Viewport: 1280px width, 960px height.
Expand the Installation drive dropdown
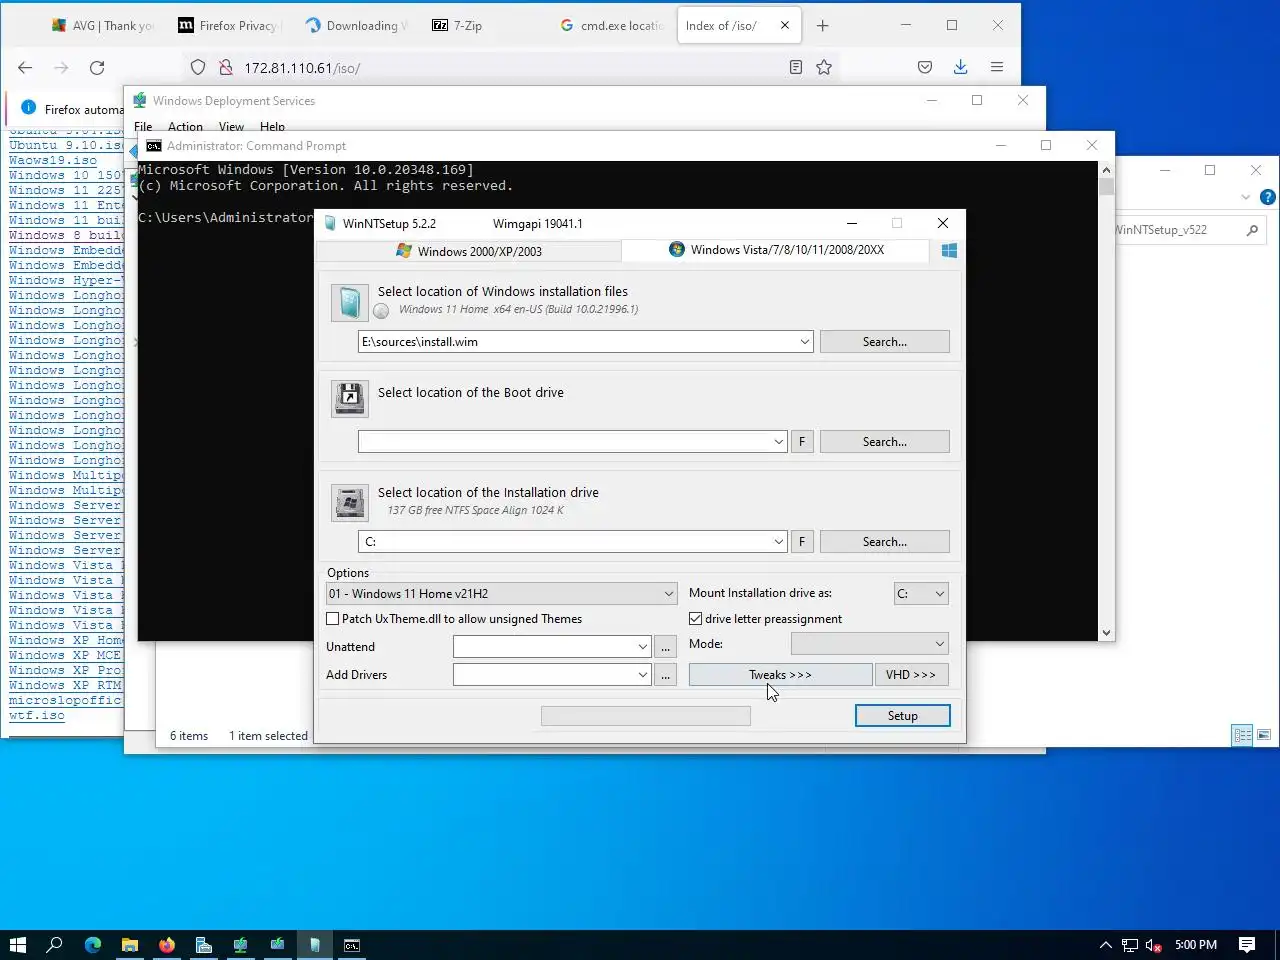(779, 542)
